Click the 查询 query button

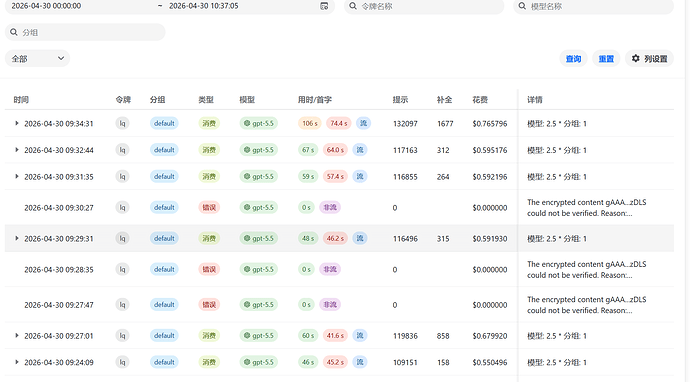pyautogui.click(x=573, y=59)
